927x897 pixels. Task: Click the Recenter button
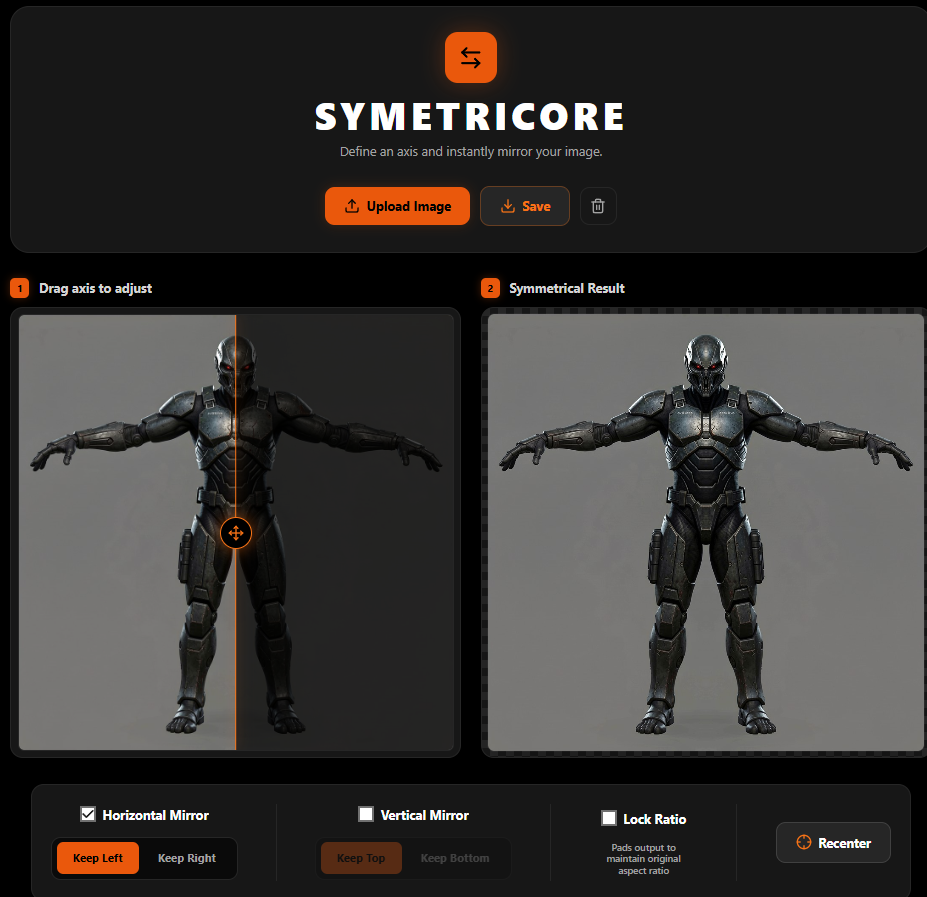(x=832, y=842)
